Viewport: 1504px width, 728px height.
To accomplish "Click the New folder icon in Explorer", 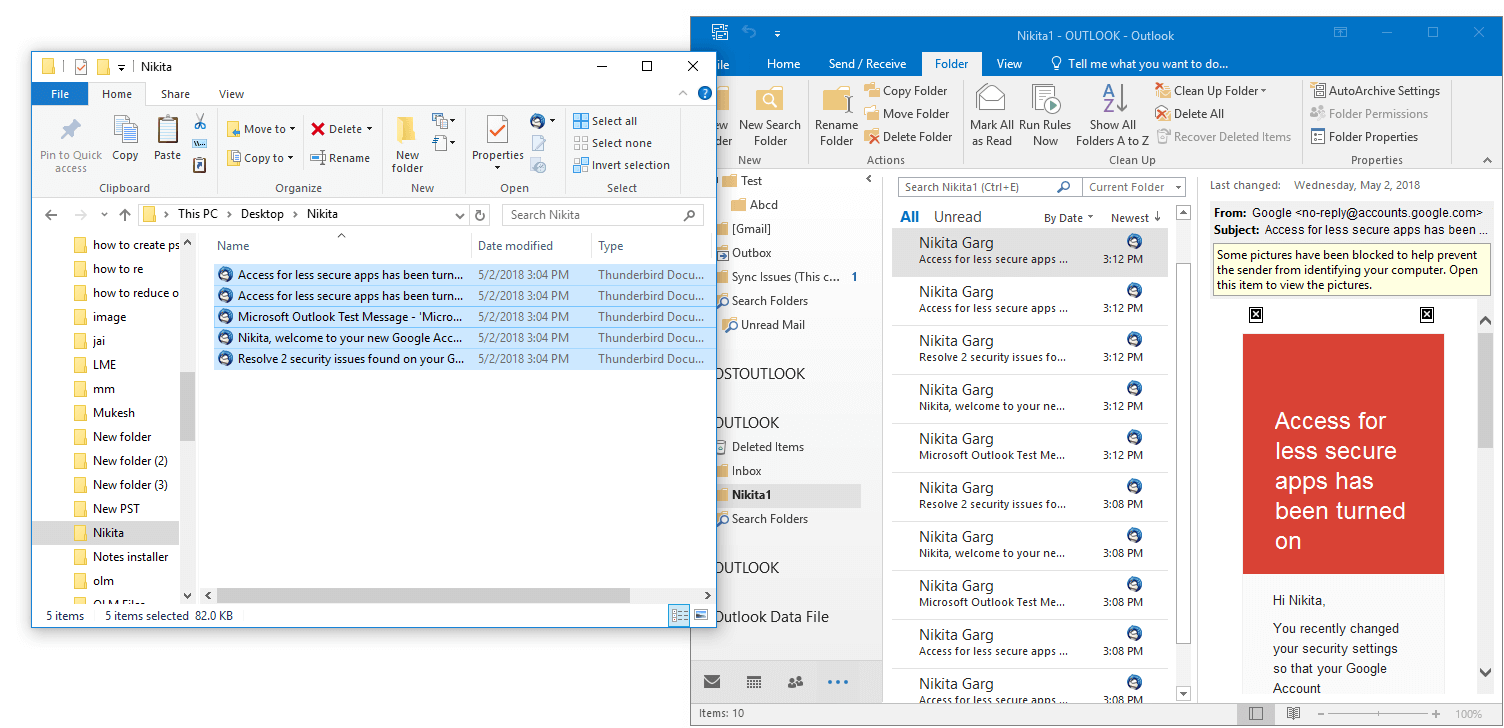I will 407,145.
